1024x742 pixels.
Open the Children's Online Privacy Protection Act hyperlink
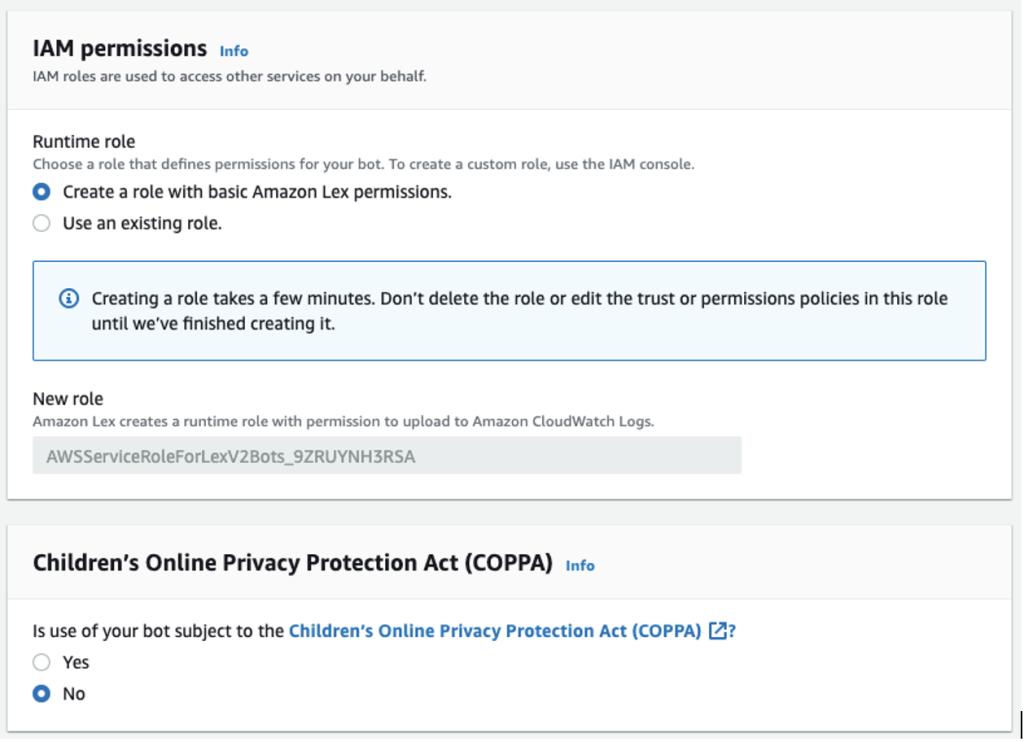(x=494, y=631)
